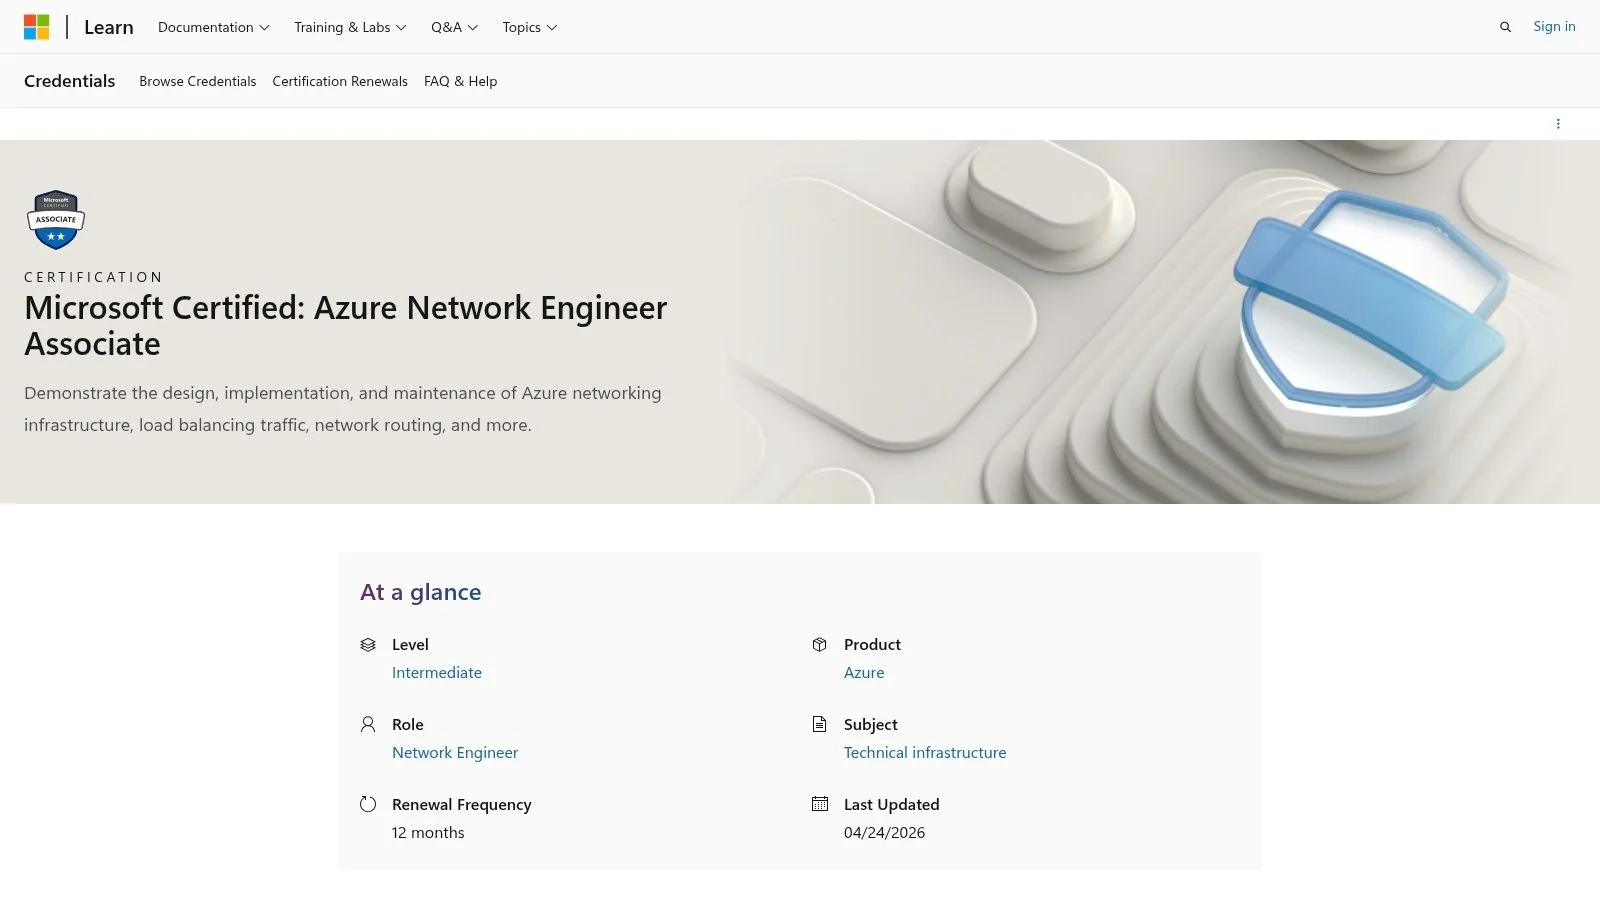Click the Subject document icon

click(820, 724)
